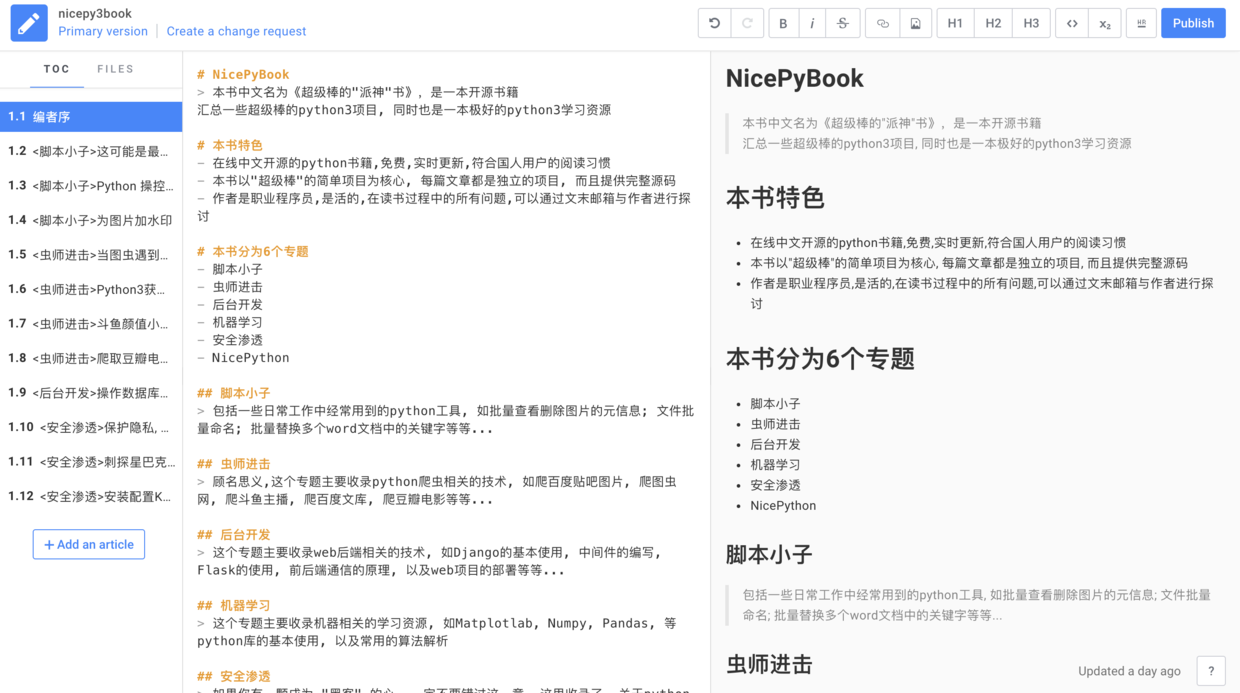
Task: Apply H3 heading formatting
Action: tap(1031, 22)
